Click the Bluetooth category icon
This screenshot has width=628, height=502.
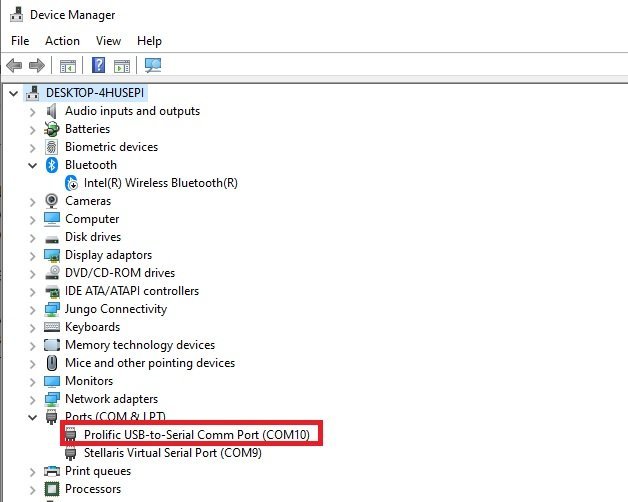pos(52,165)
